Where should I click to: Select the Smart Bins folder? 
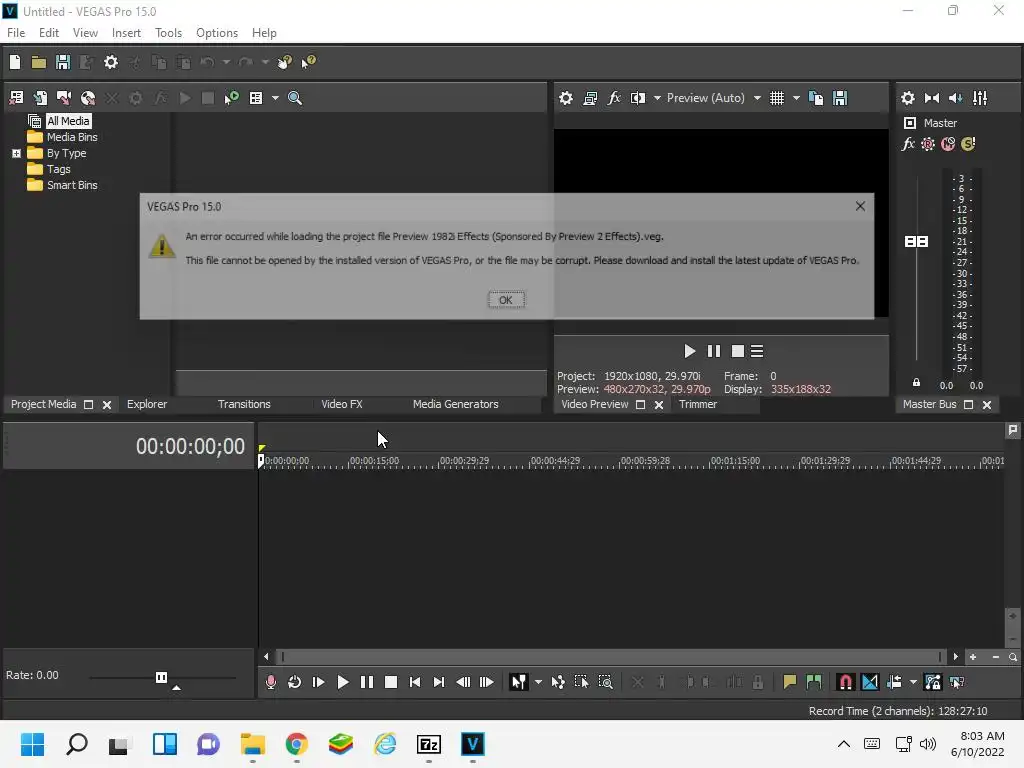pyautogui.click(x=72, y=185)
